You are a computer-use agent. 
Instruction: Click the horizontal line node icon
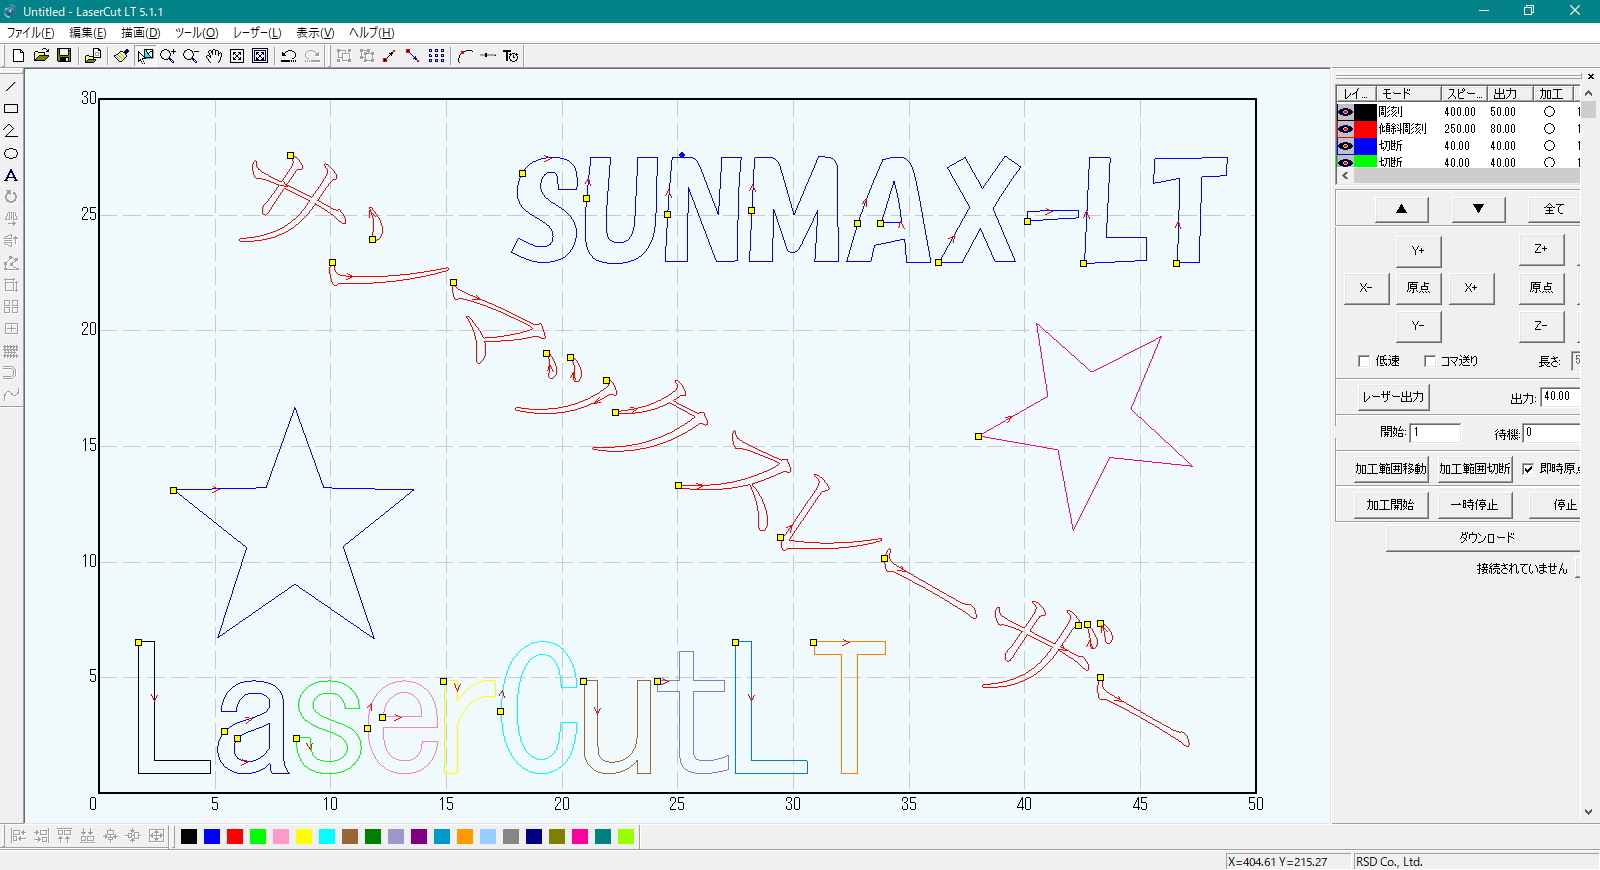tap(488, 56)
